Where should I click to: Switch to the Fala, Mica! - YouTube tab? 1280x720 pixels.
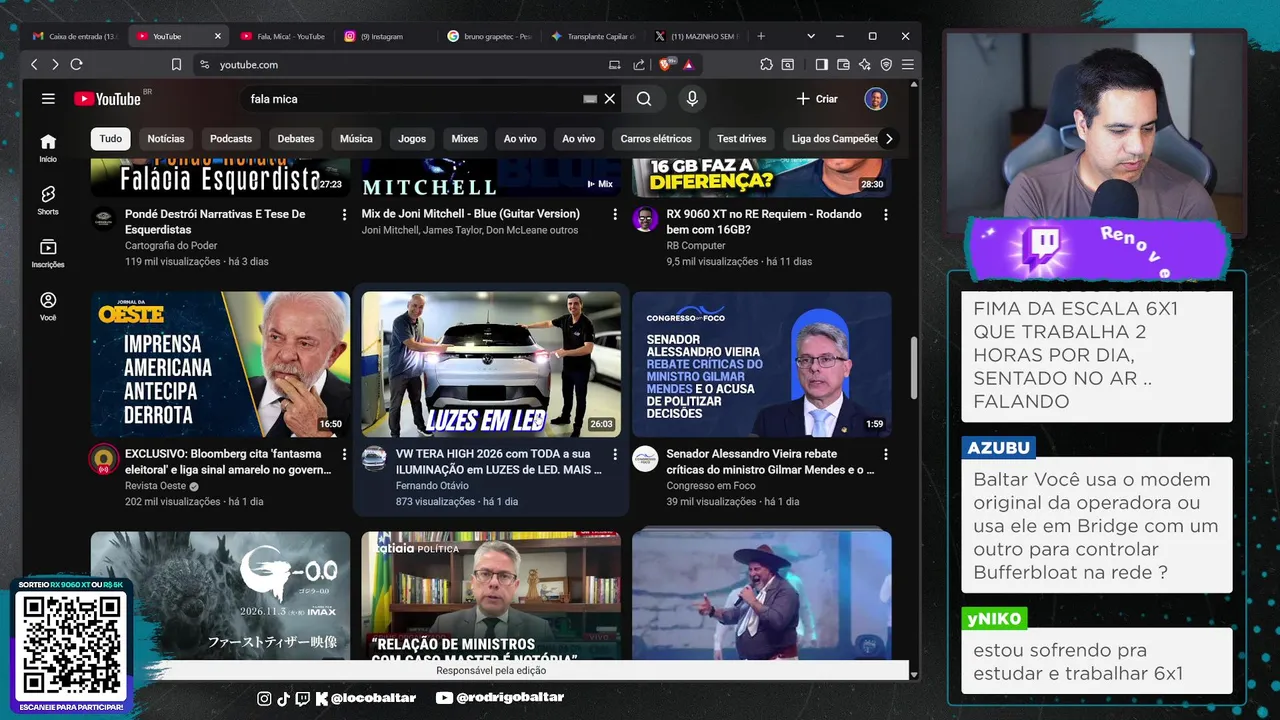283,36
